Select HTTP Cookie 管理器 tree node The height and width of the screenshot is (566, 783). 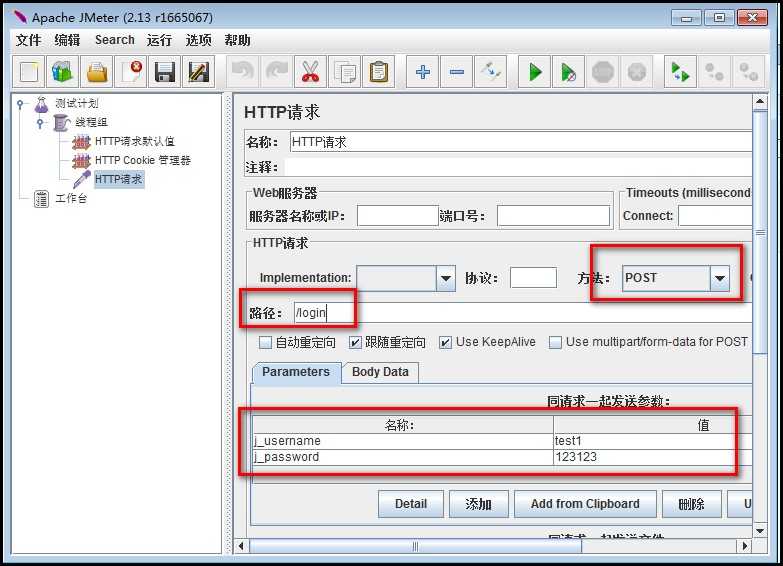coord(143,160)
